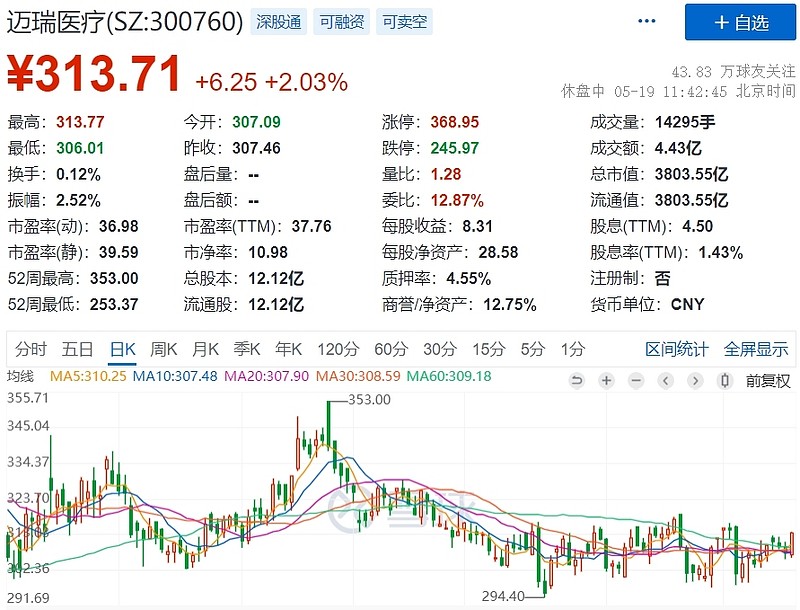Click the MA10:307.48 moving average label
Screen dimensions: 800x610
point(175,376)
